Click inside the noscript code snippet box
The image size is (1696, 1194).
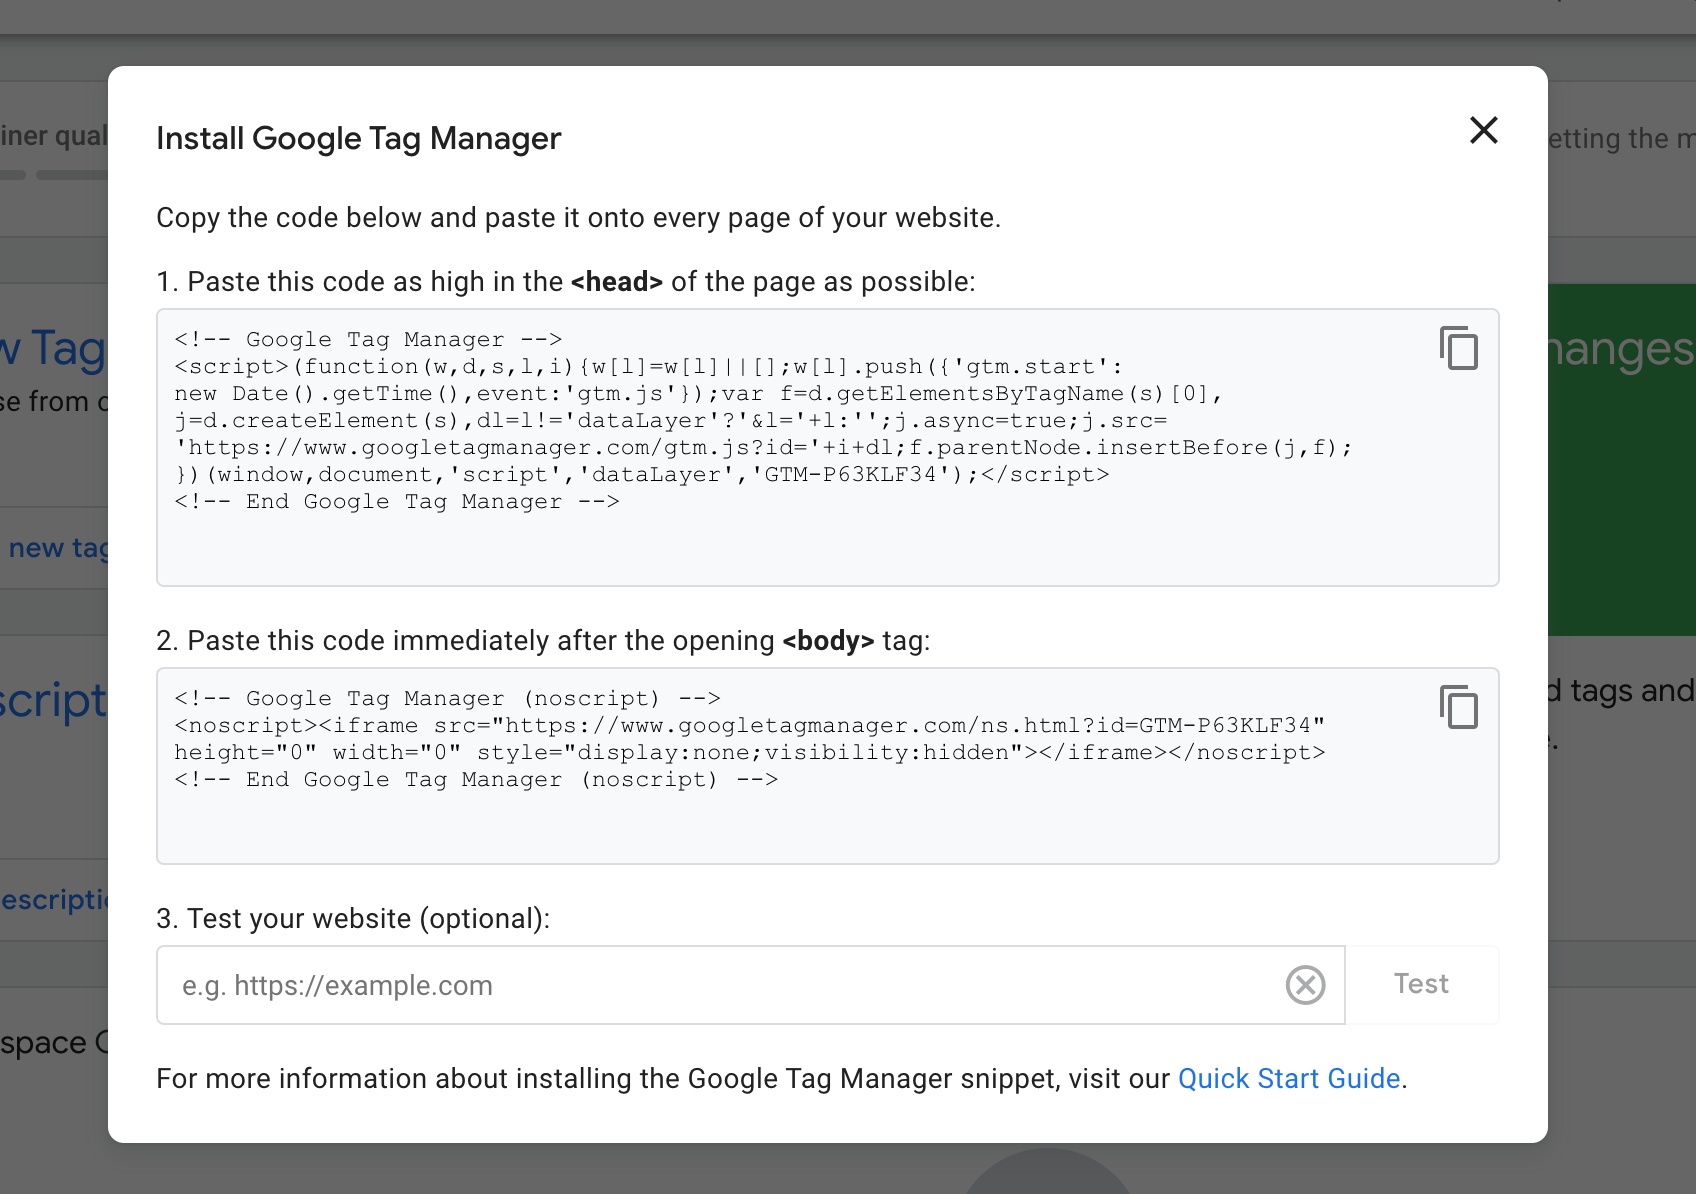point(828,766)
